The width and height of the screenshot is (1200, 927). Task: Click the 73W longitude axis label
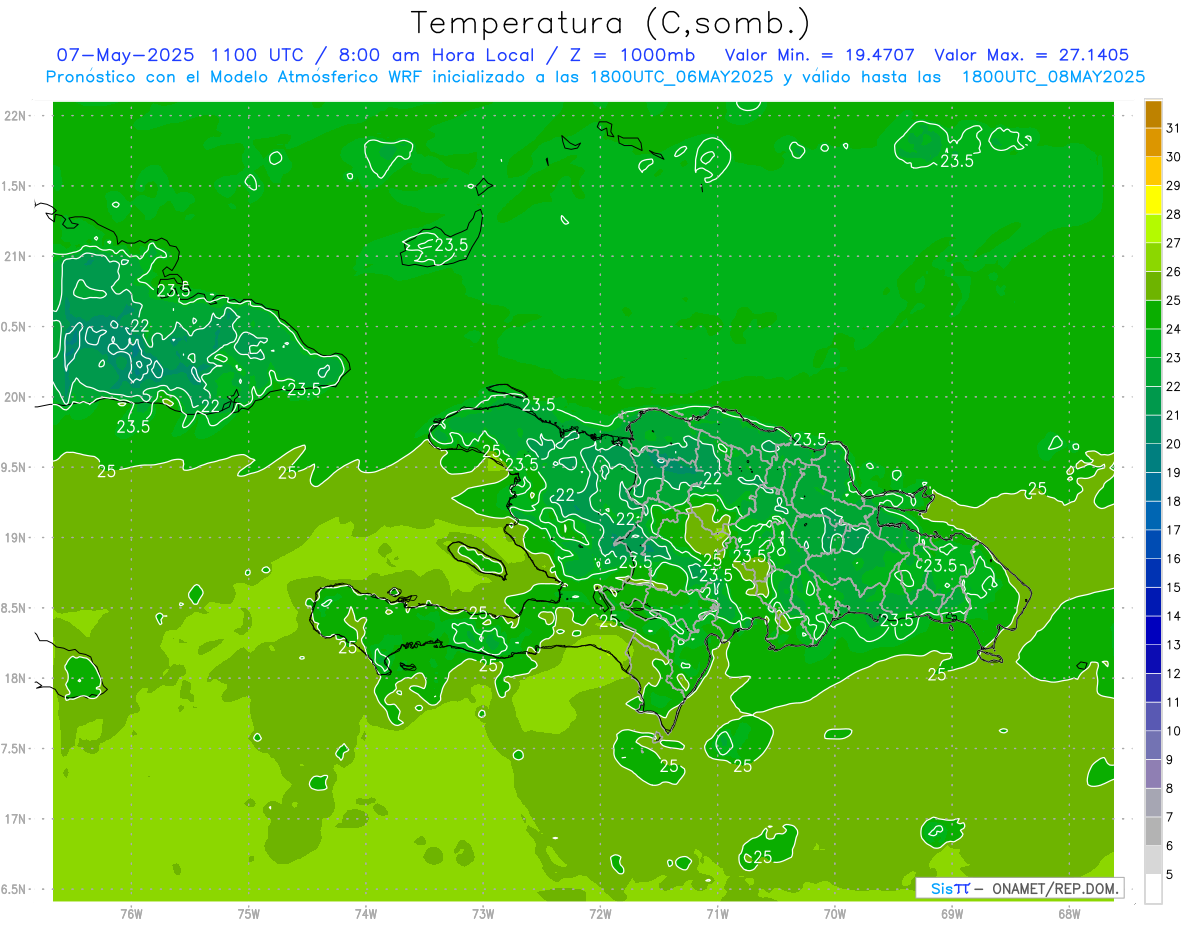point(483,913)
